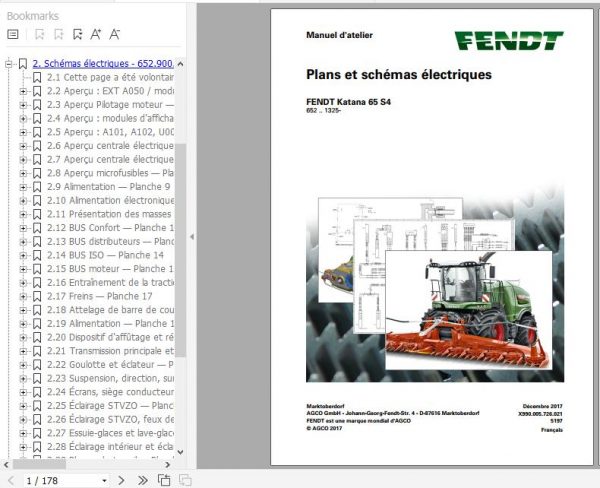This screenshot has height=488, width=600.
Task: Expand the 2.12 BUS Confort node
Action: 23,228
